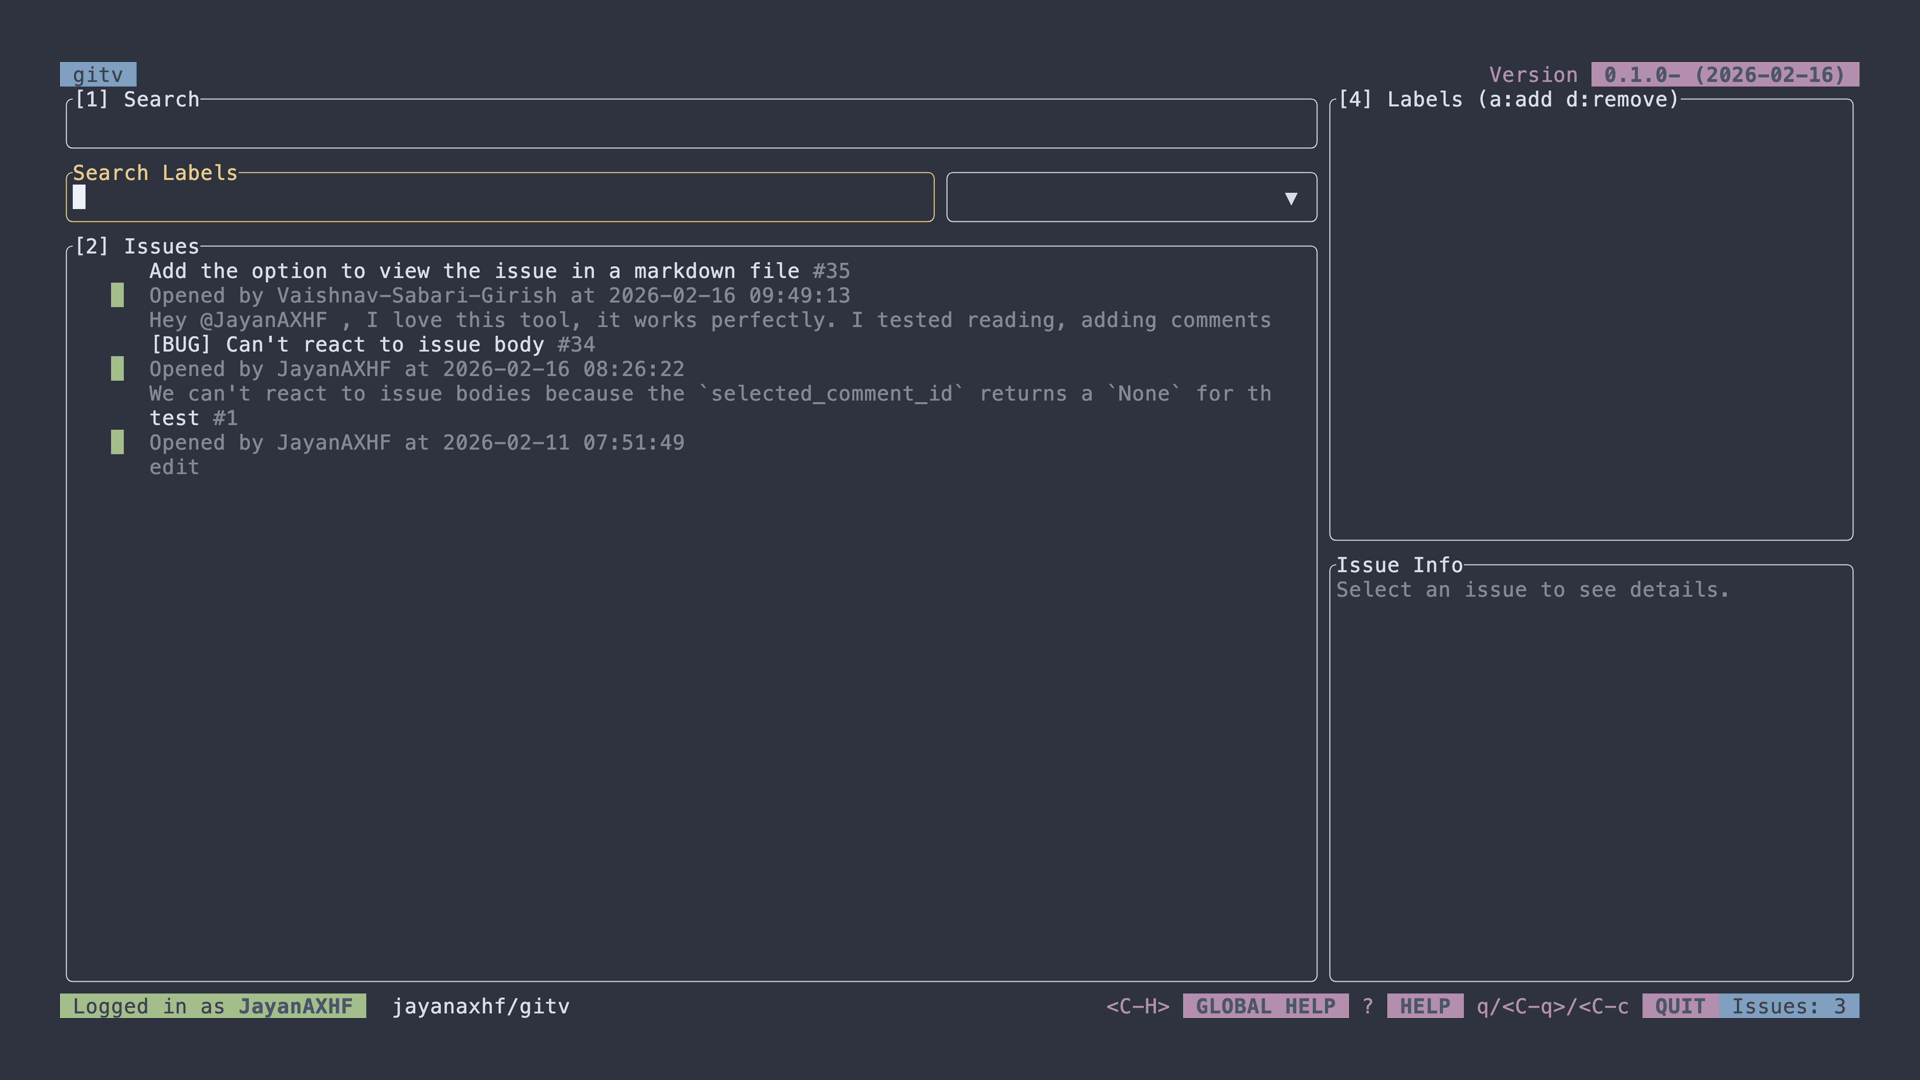Viewport: 1920px width, 1080px height.
Task: Click the Issues: 3 counter badge
Action: (x=1793, y=1006)
